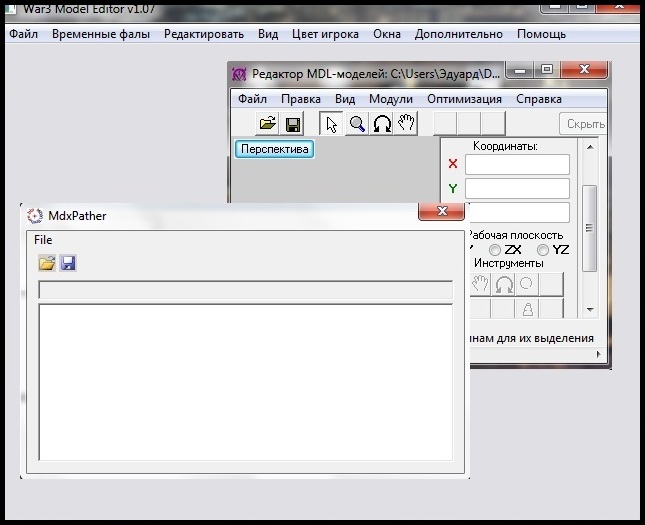Click the large text area in MdxPather
This screenshot has height=525, width=645.
click(x=246, y=382)
